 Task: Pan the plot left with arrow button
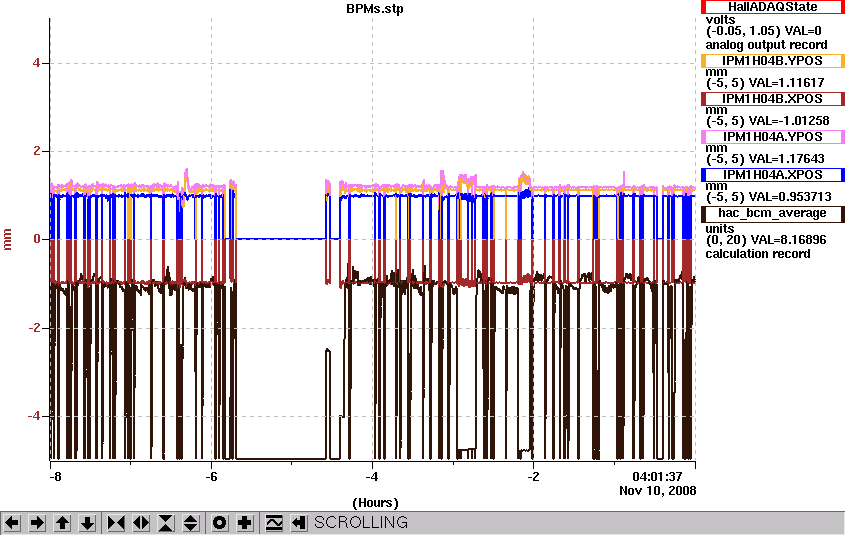click(12, 523)
